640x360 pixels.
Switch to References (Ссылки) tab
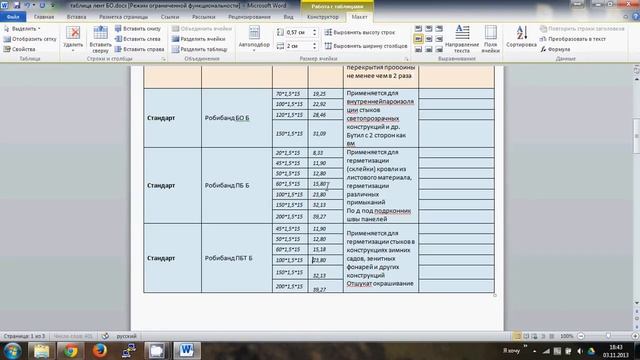pos(170,17)
